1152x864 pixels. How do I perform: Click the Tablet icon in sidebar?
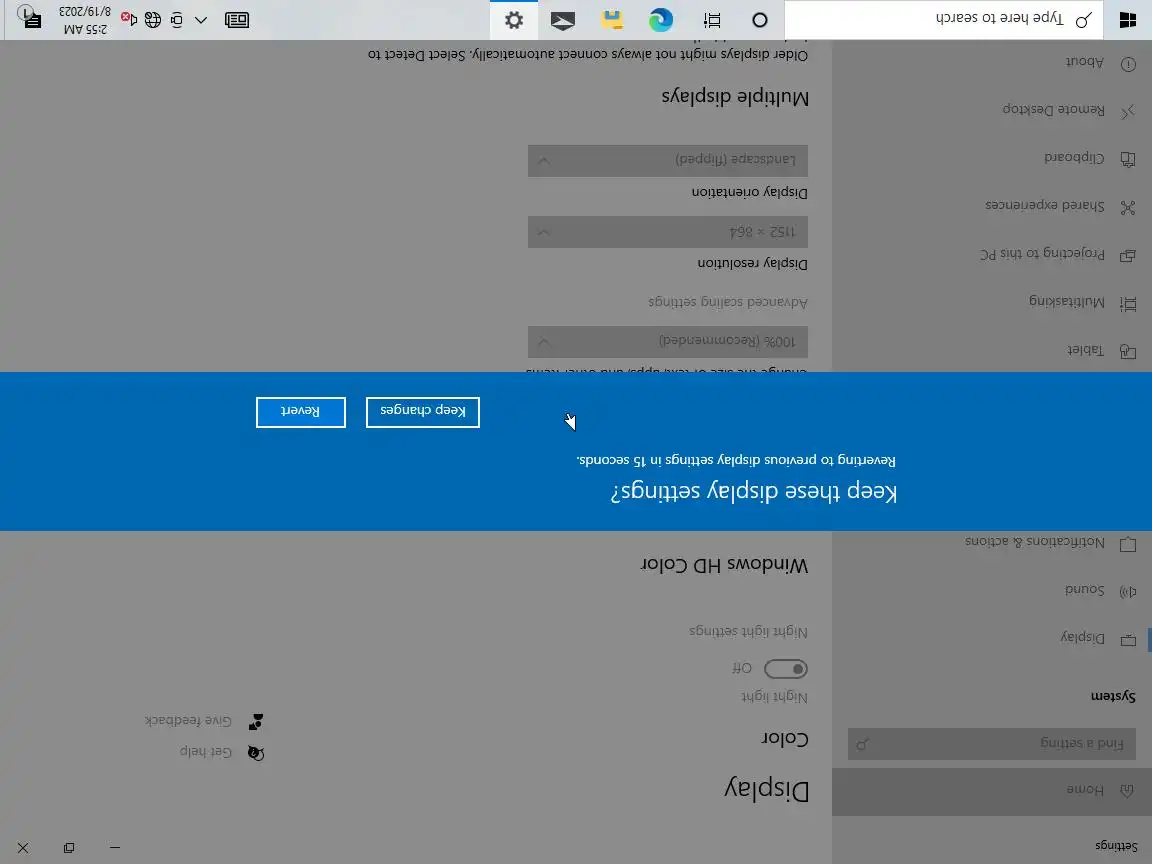(1128, 351)
